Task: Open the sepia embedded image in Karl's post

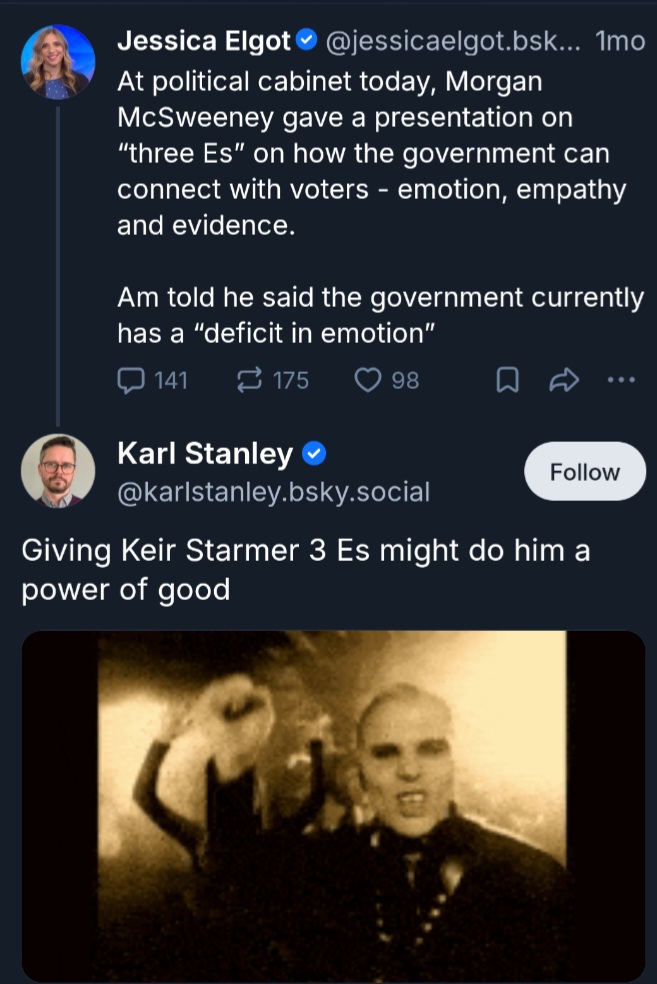Action: (333, 805)
